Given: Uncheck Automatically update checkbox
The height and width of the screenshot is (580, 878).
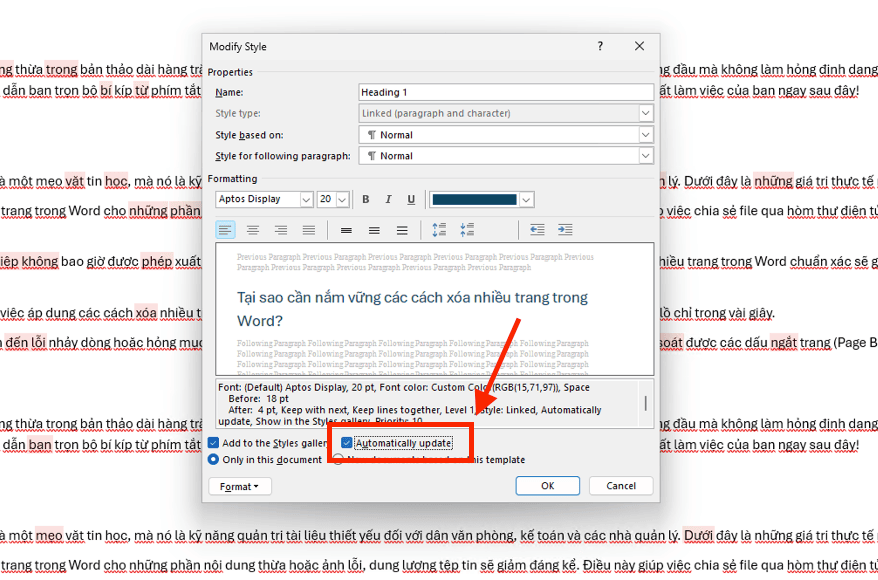Looking at the screenshot, I should (x=347, y=443).
